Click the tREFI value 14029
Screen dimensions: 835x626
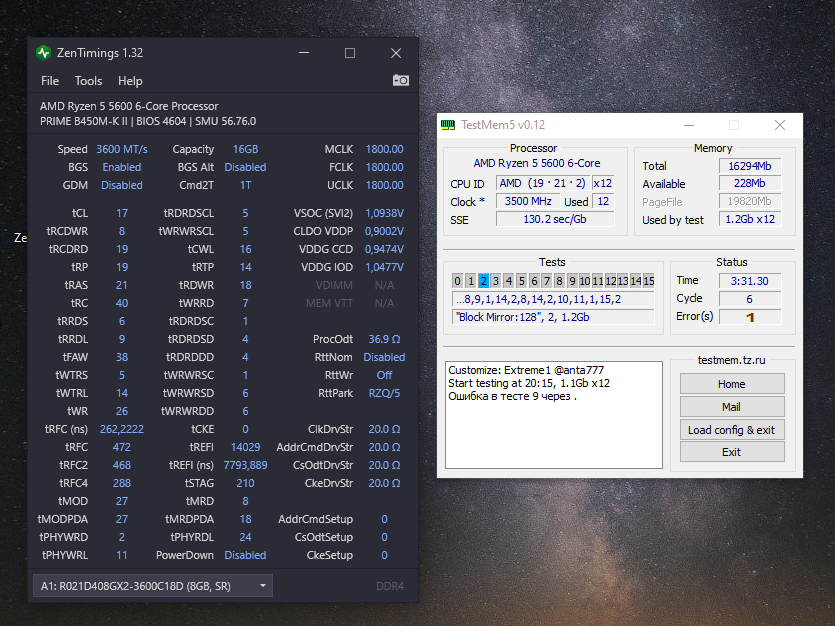click(245, 447)
